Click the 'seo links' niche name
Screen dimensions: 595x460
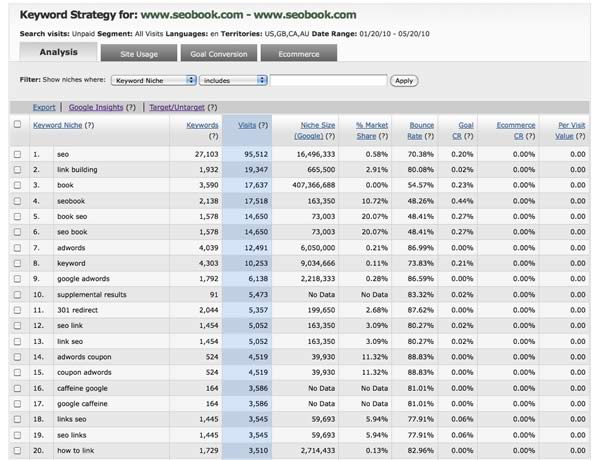click(x=72, y=435)
